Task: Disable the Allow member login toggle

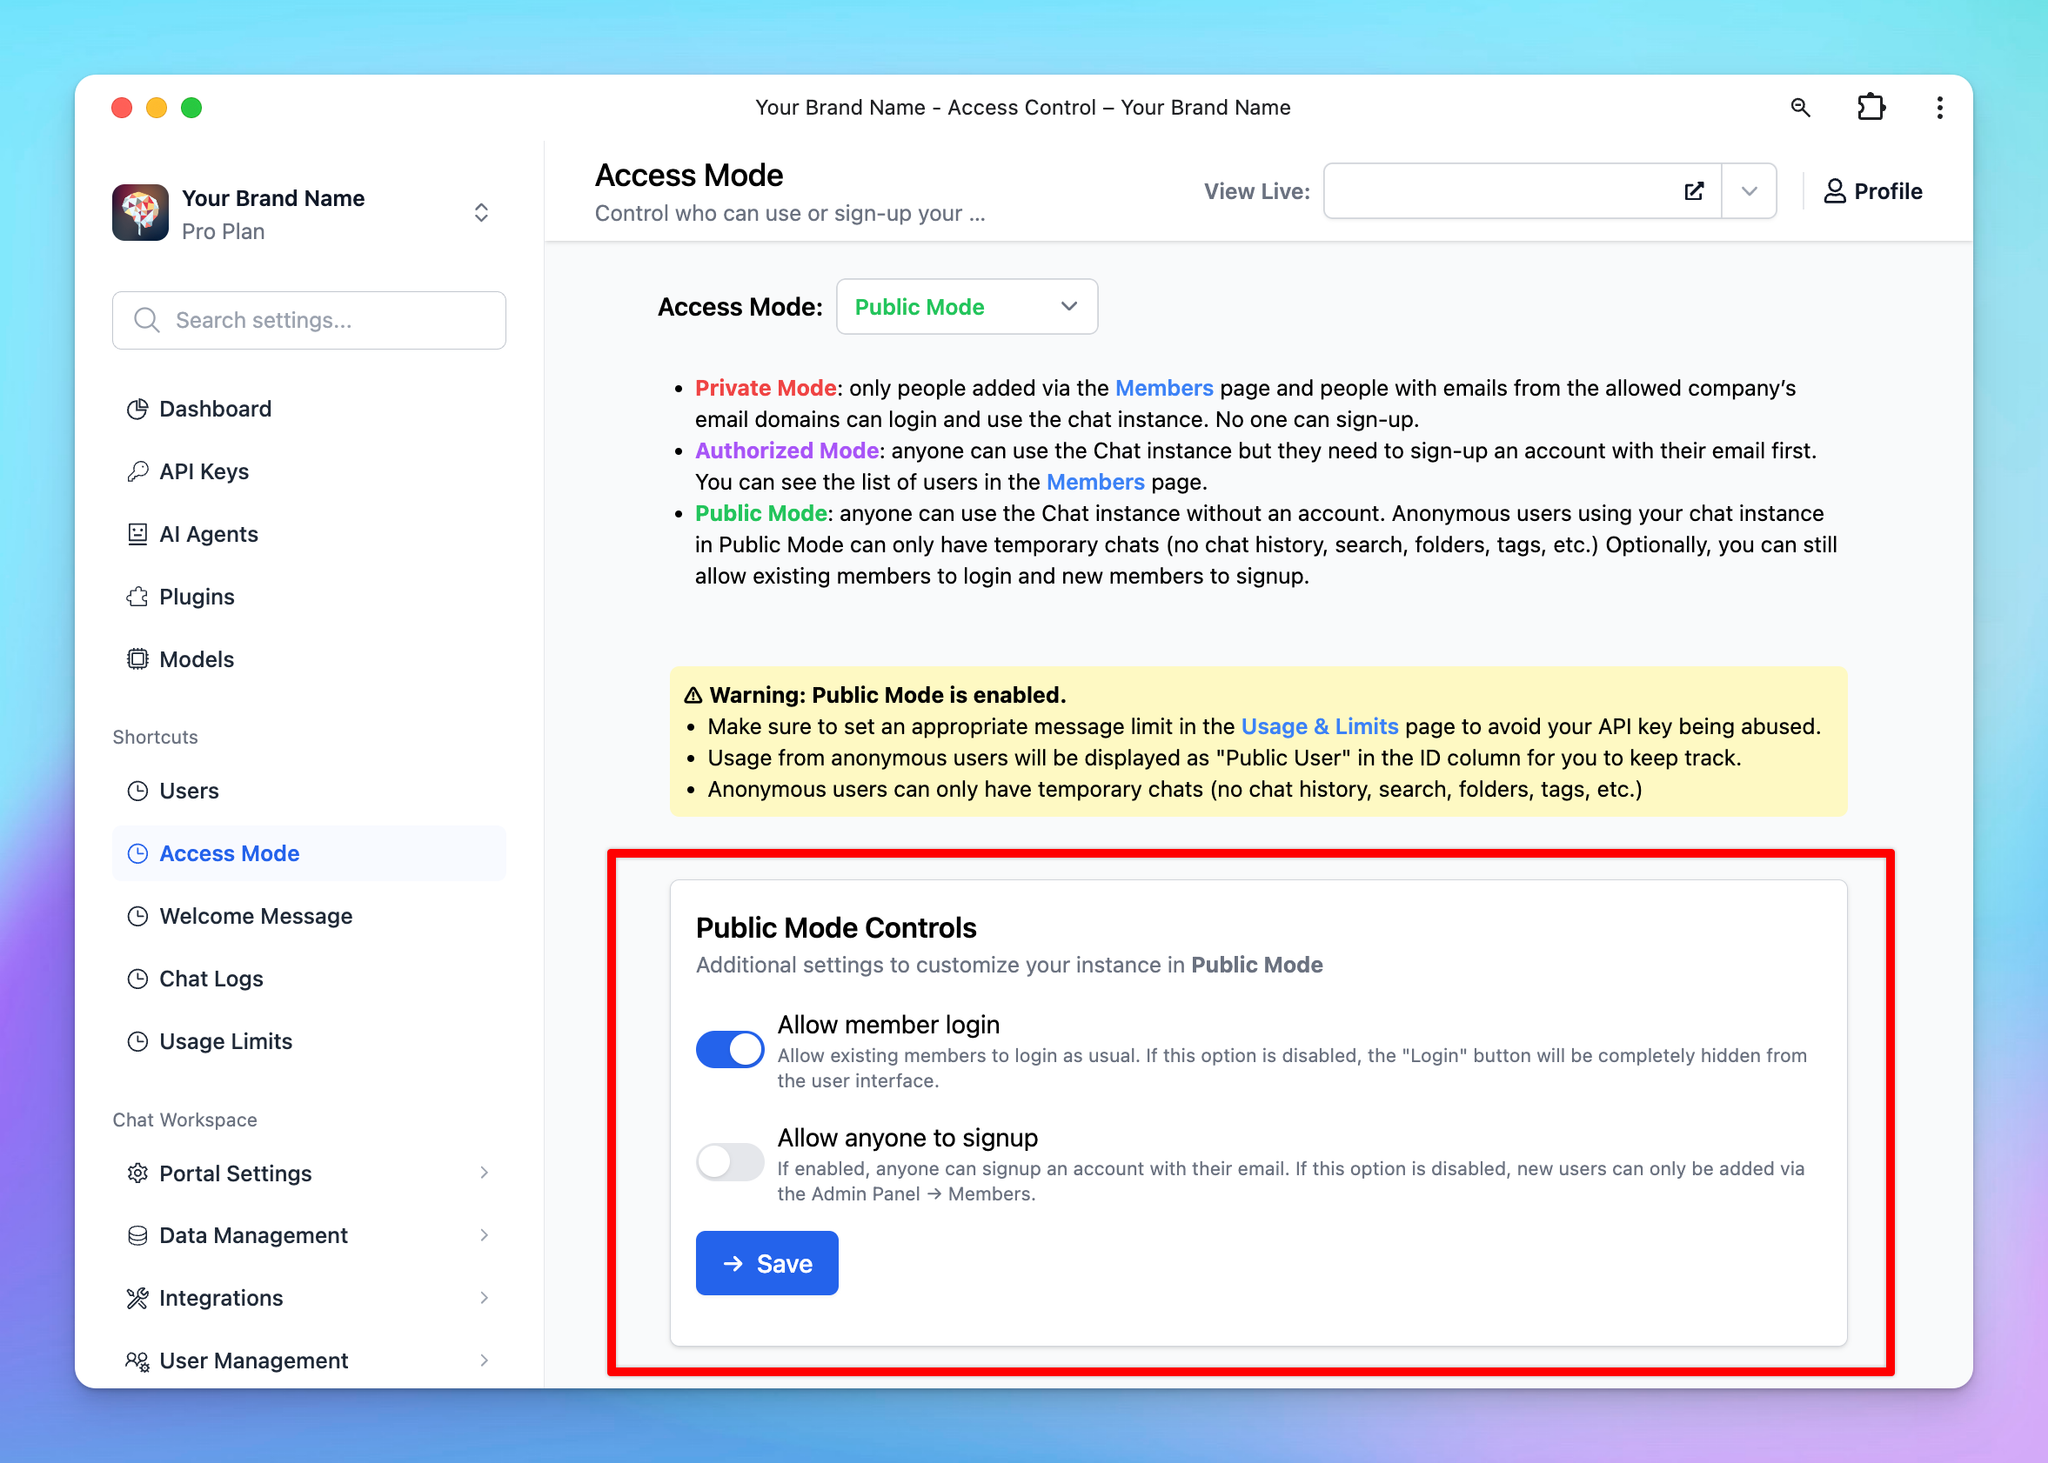Action: [730, 1050]
